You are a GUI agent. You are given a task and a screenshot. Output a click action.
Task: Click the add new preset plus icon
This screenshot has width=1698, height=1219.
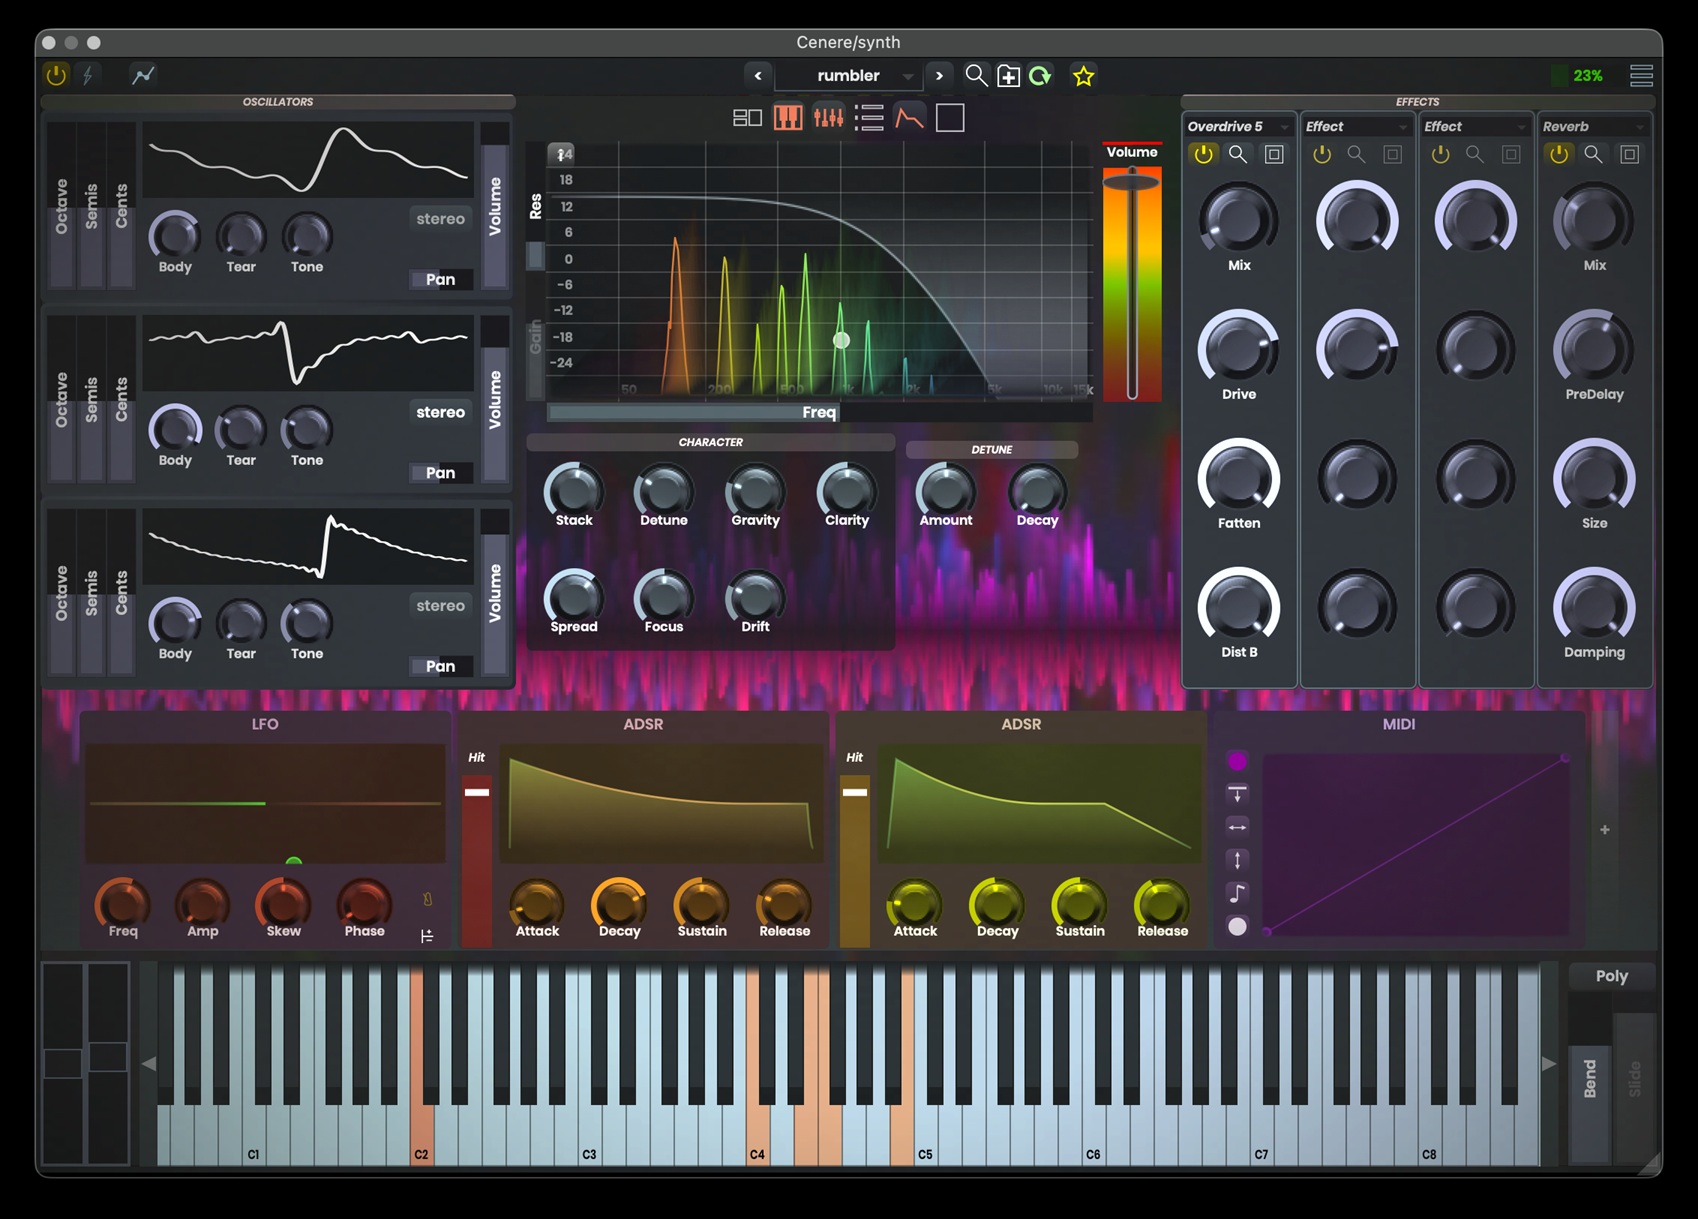1009,76
